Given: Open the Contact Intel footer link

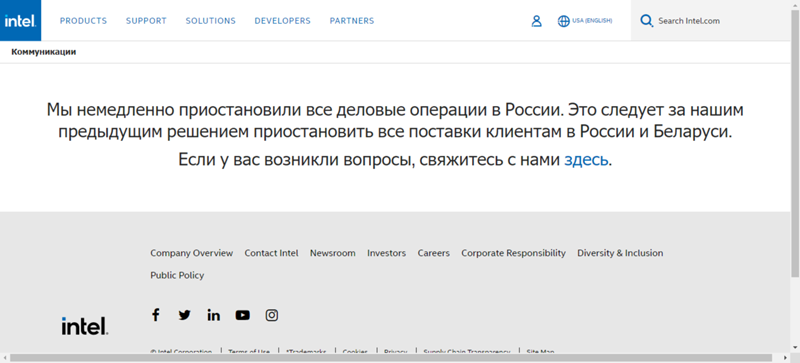Looking at the screenshot, I should click(x=271, y=253).
